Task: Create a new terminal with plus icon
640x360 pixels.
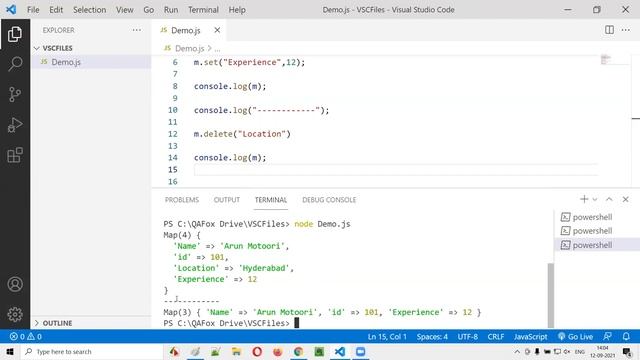Action: point(584,199)
